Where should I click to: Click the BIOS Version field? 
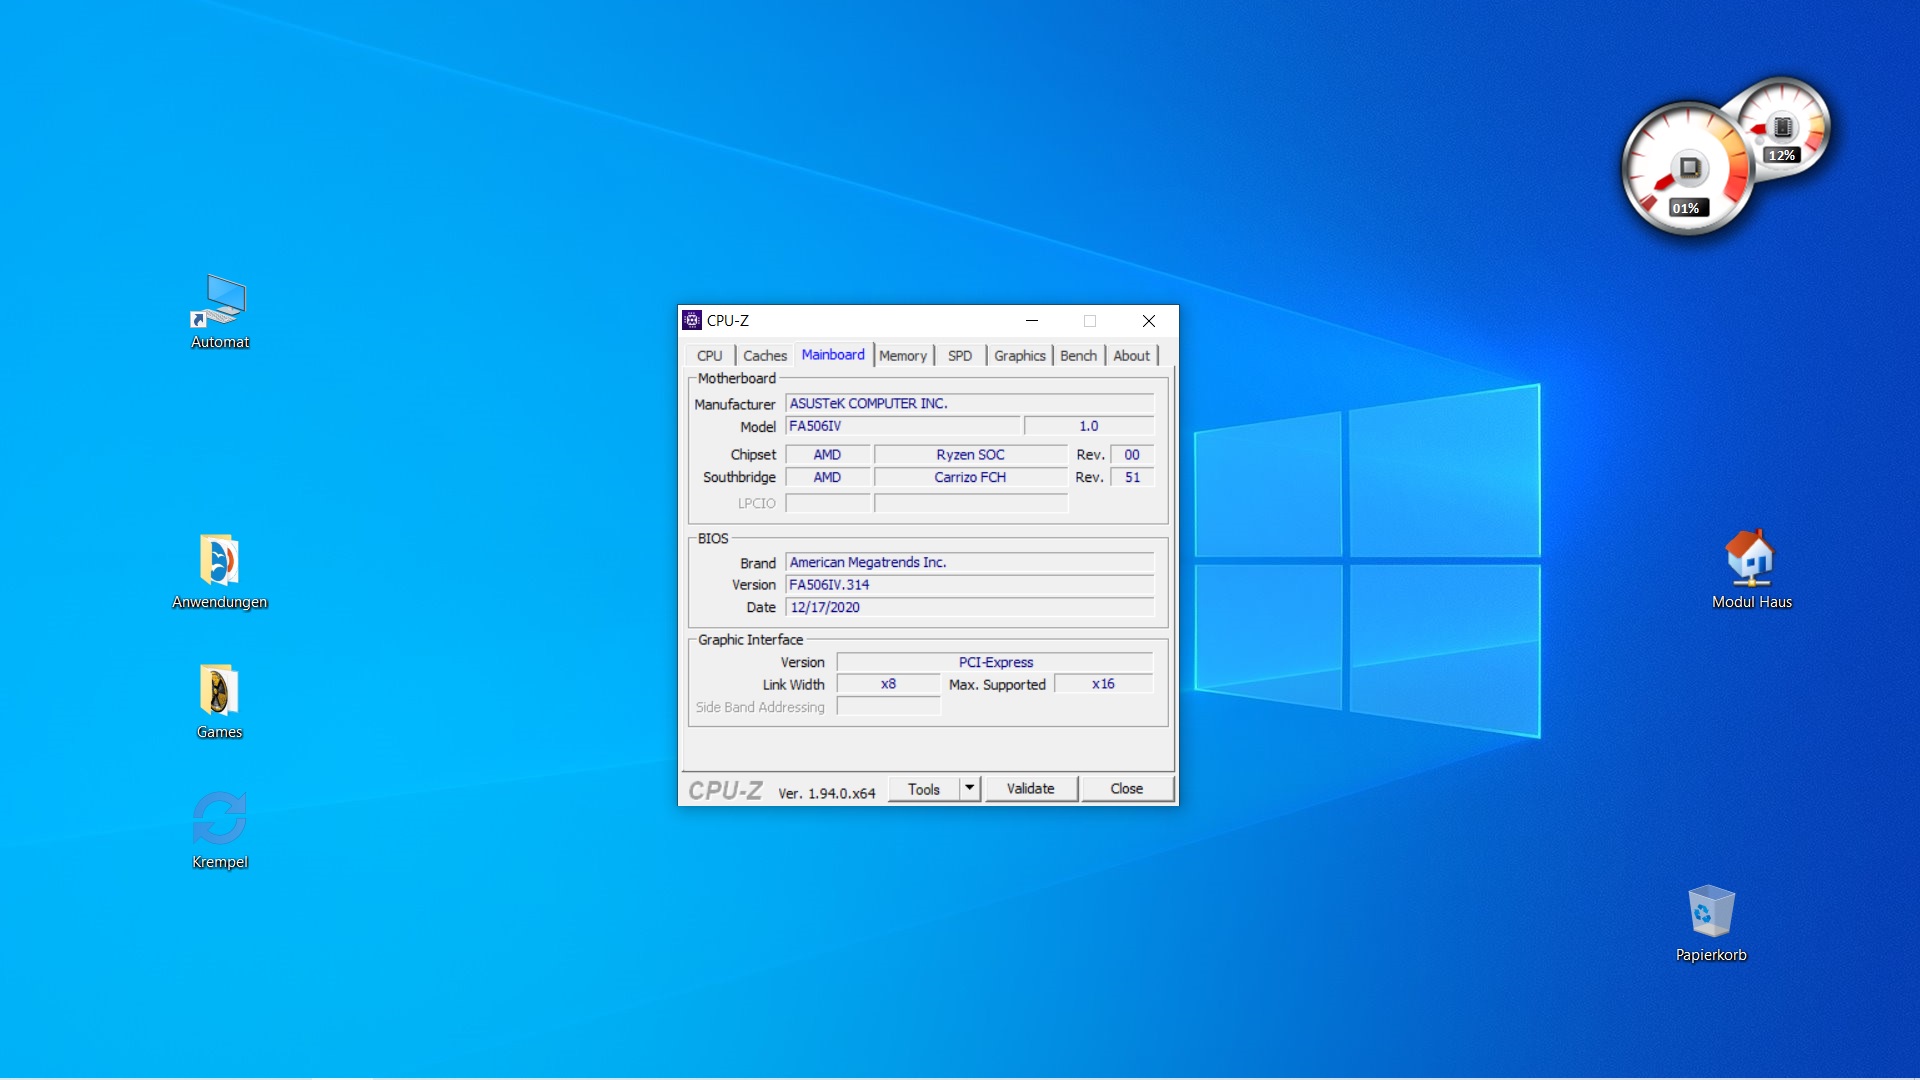(969, 585)
